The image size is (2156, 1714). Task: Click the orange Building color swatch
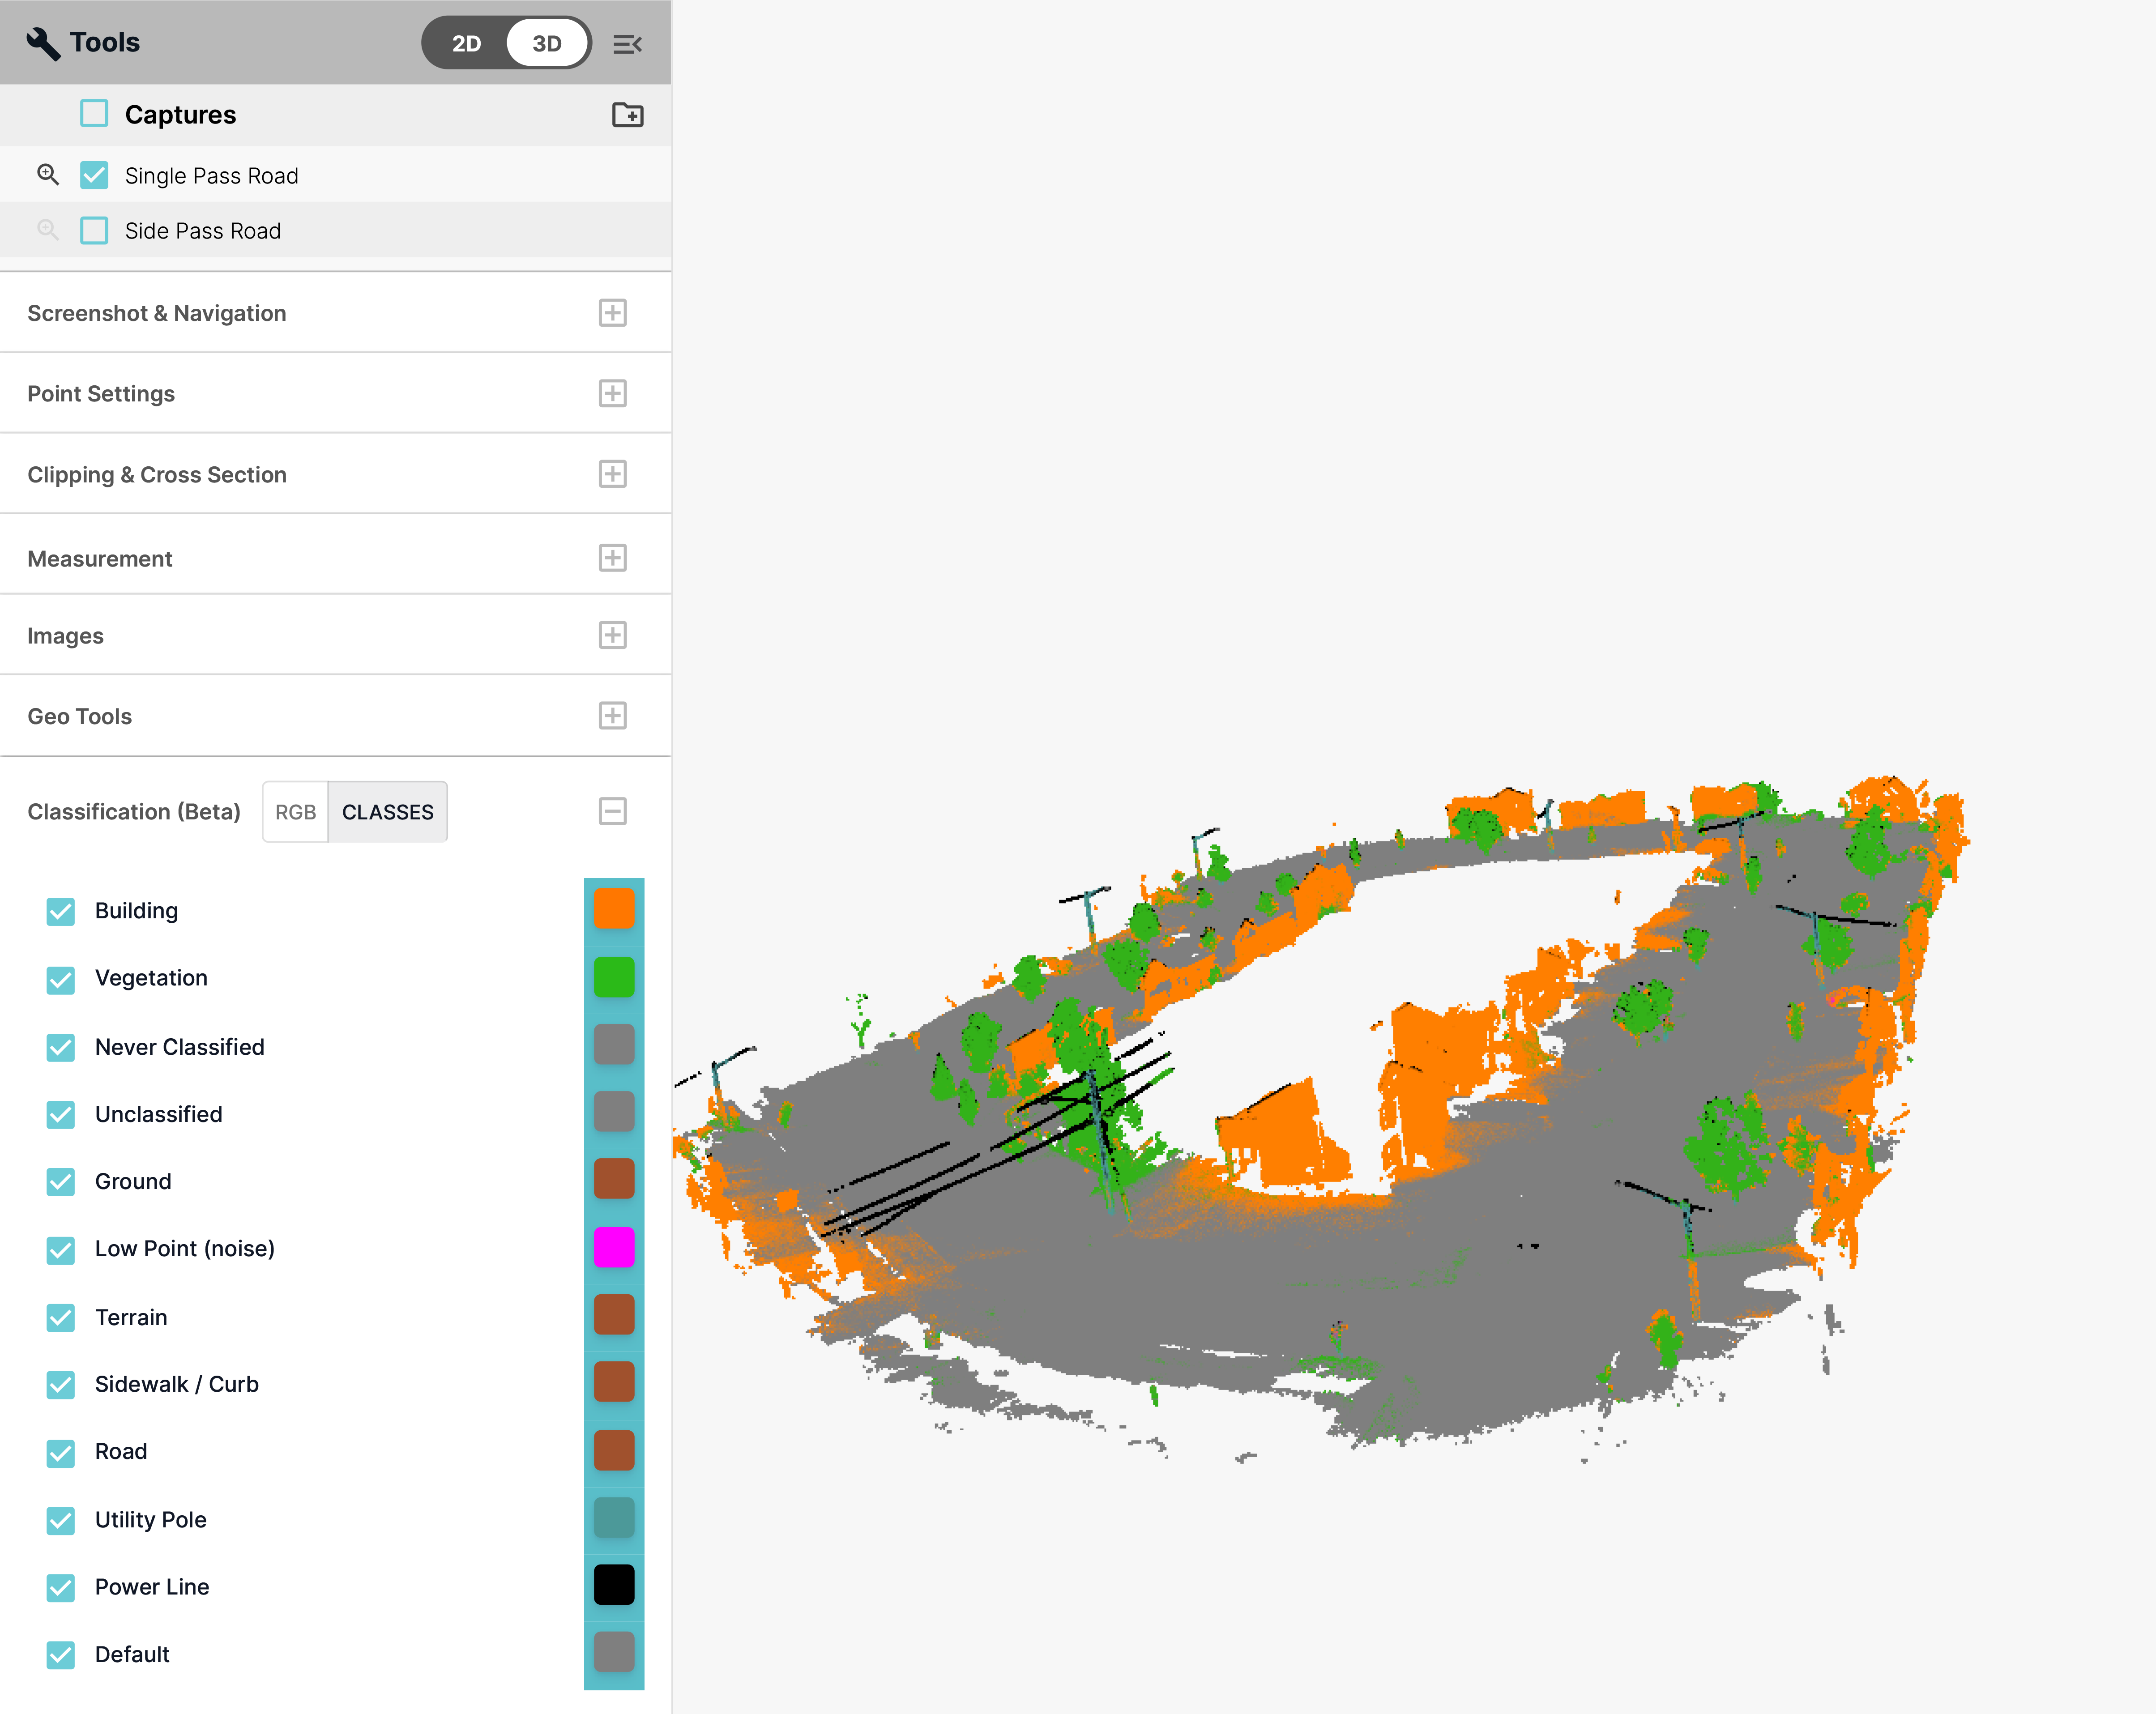(x=613, y=909)
